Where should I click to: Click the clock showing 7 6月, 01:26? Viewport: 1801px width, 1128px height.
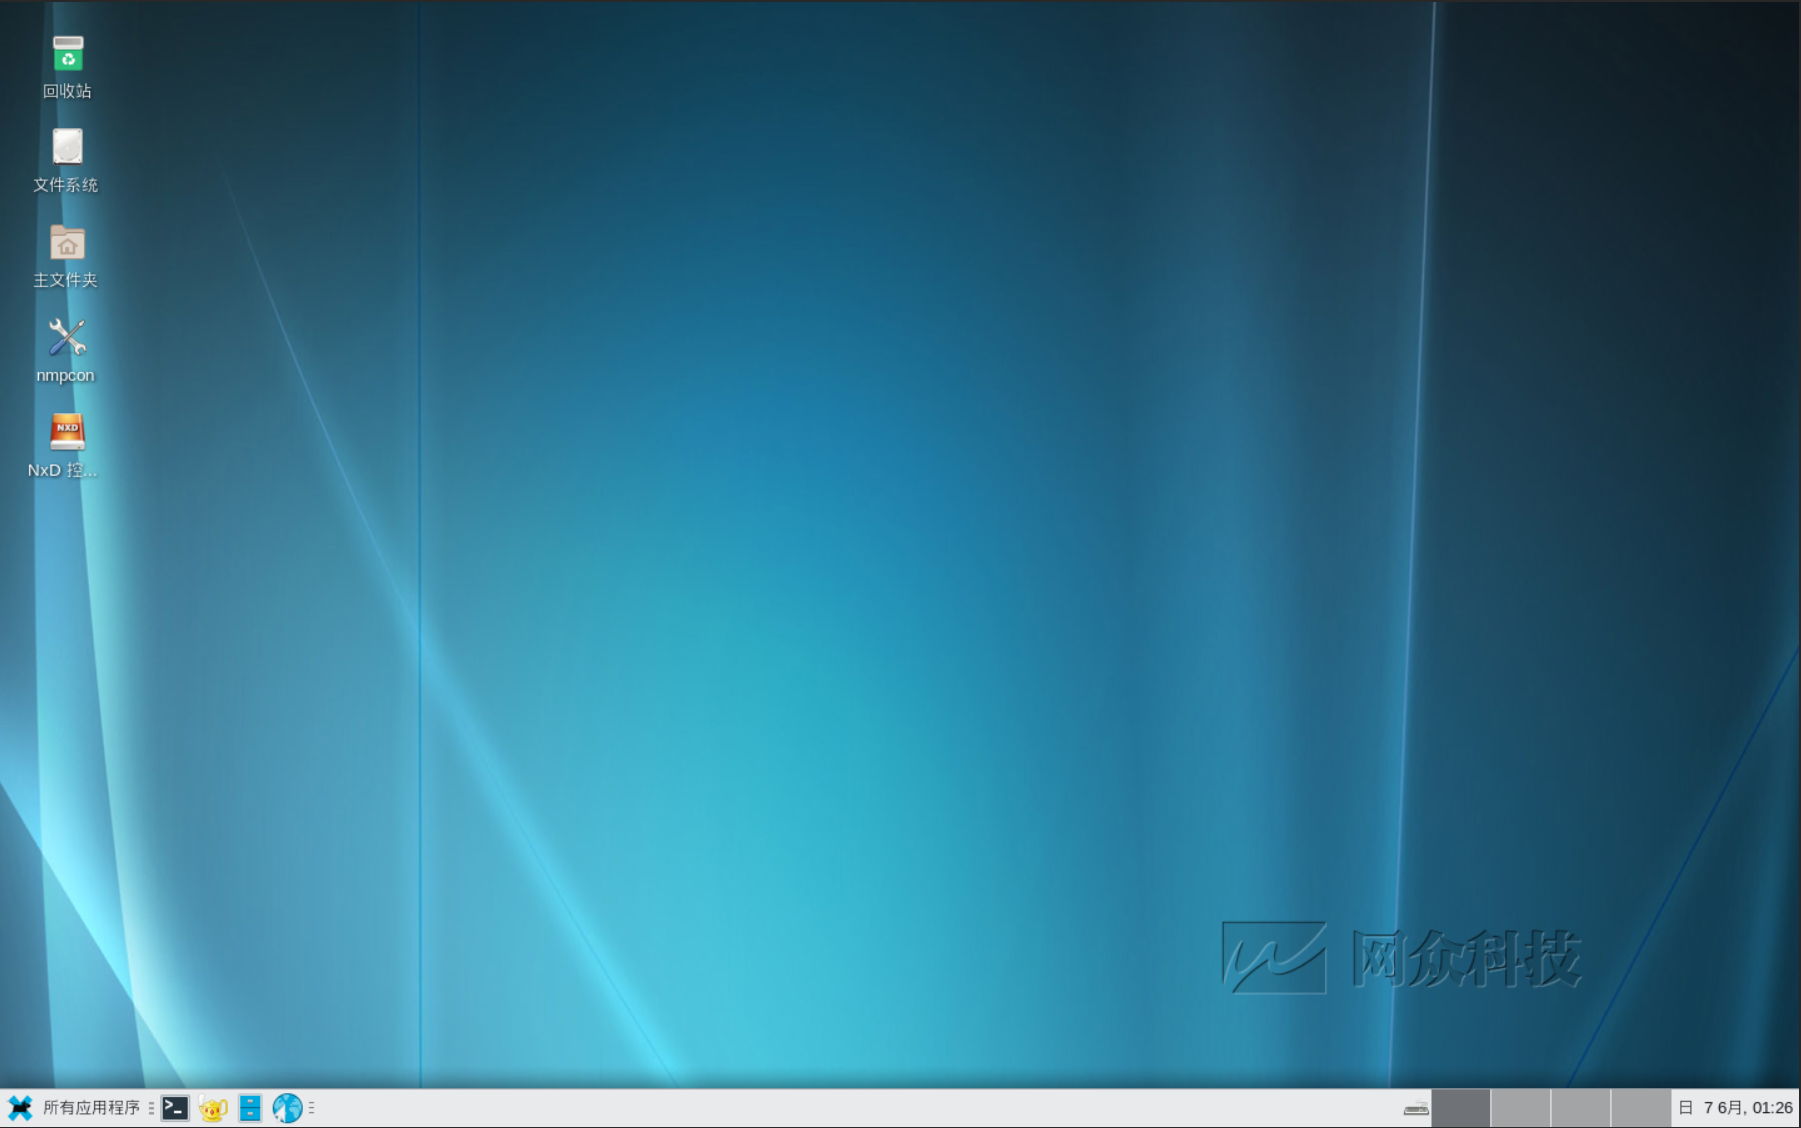point(1736,1108)
